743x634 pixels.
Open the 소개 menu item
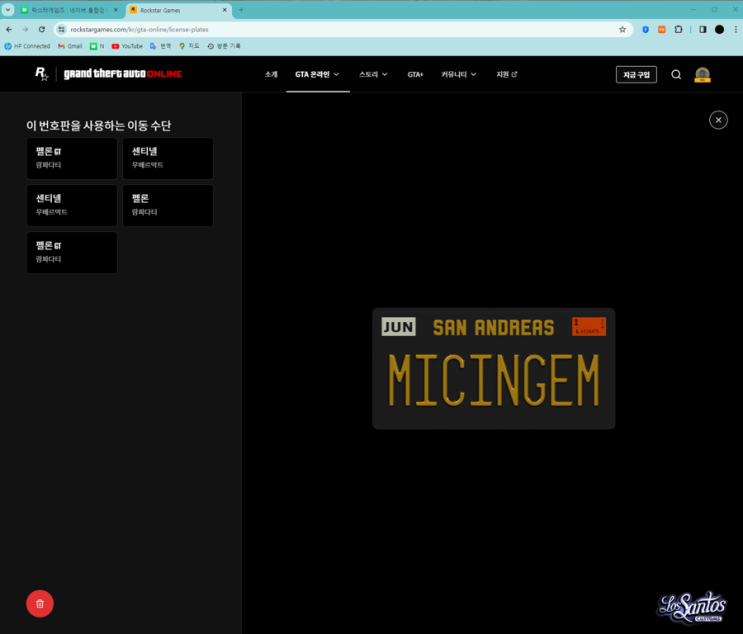click(271, 74)
